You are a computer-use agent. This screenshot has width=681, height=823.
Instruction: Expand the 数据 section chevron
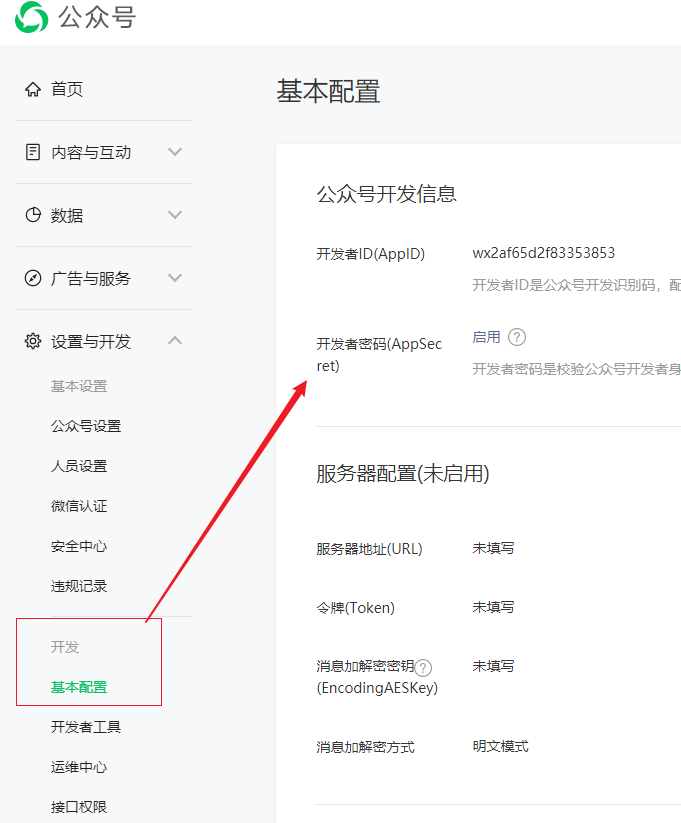click(175, 215)
